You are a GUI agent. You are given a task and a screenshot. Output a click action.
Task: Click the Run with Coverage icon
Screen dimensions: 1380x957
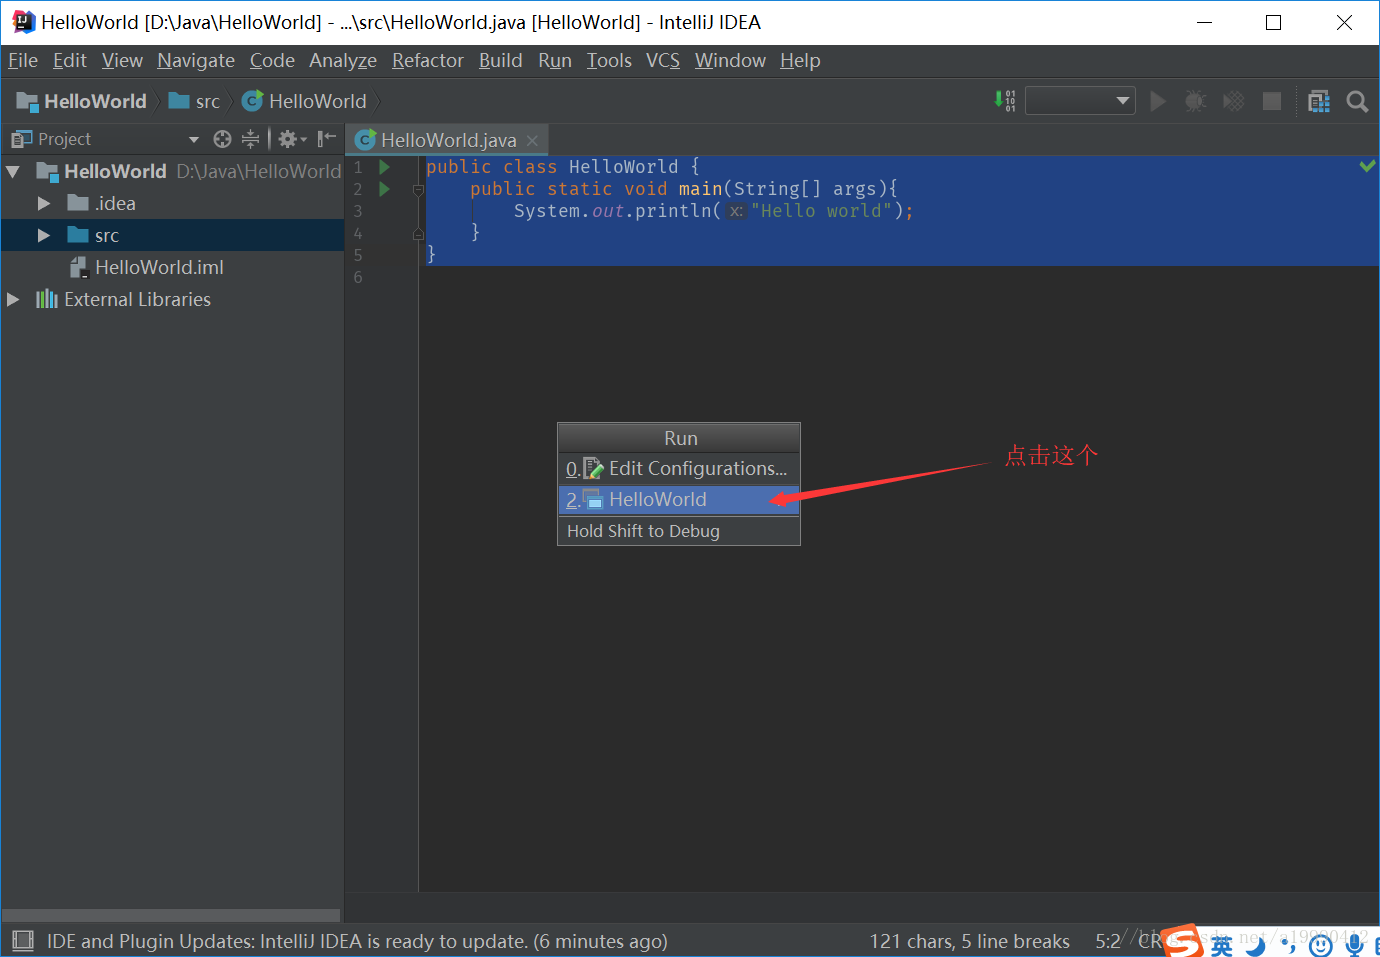coord(1234,101)
